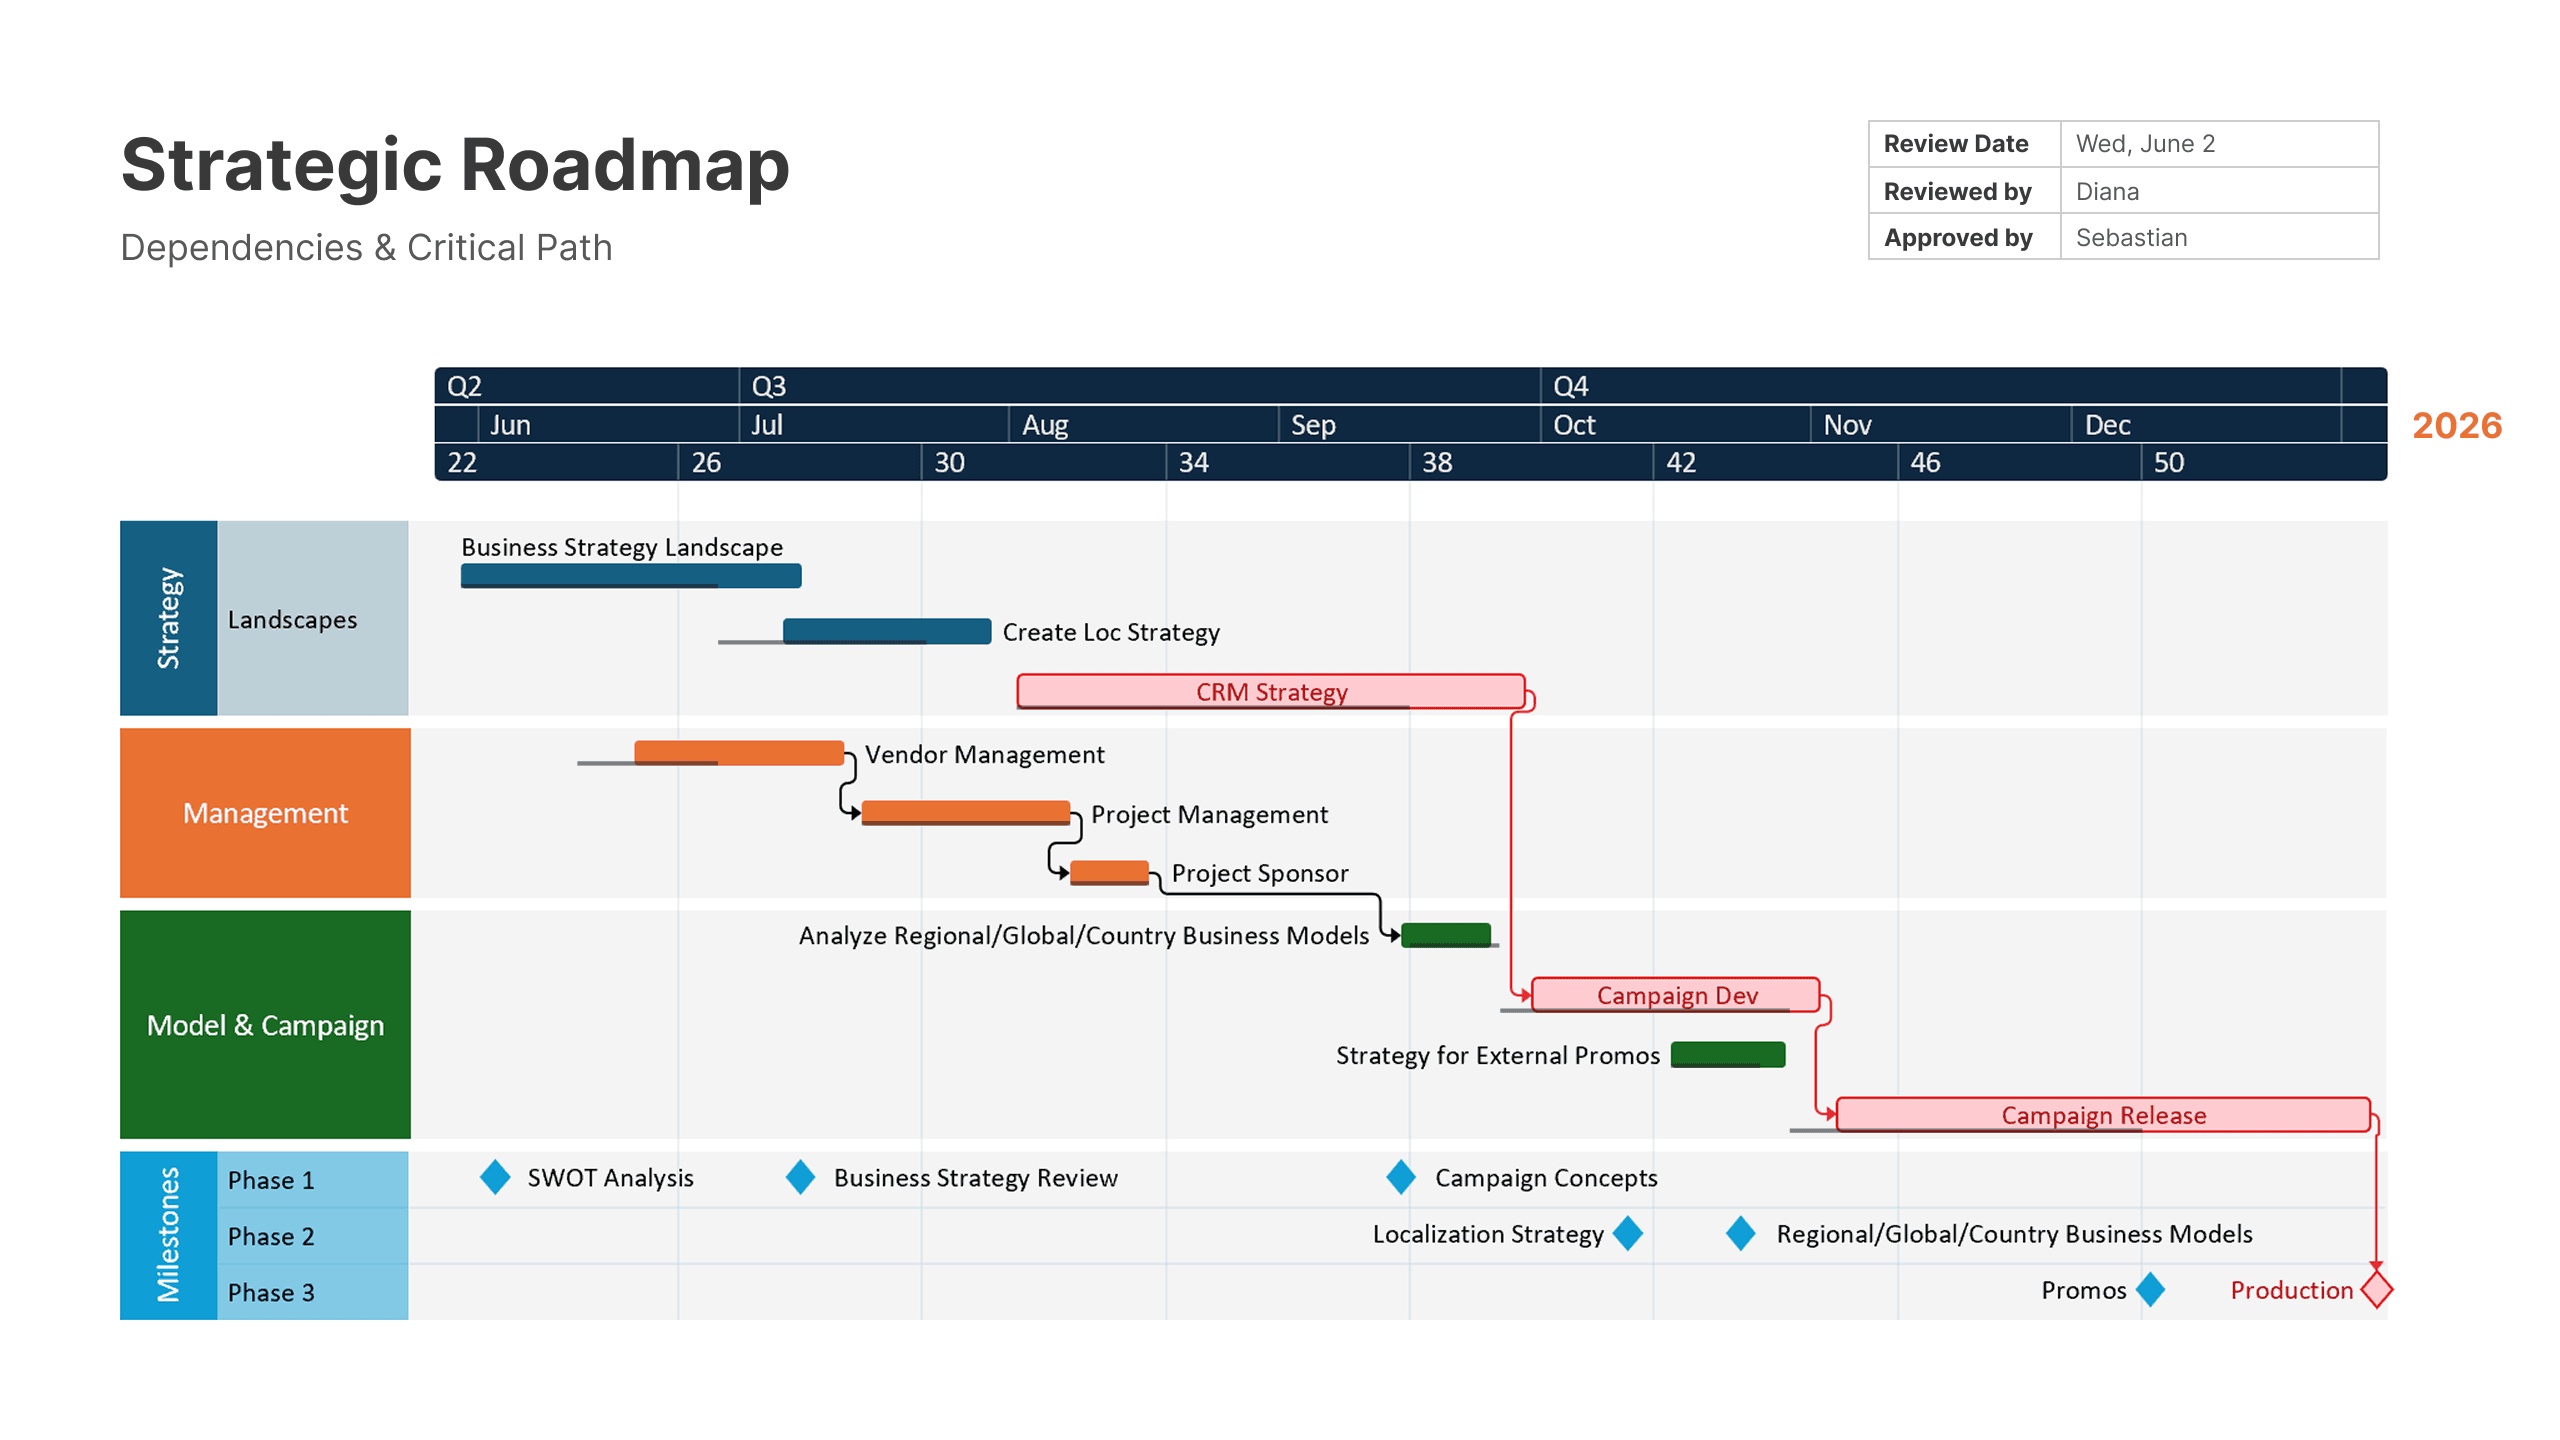Click the pink CRM Strategy bar

[1270, 691]
